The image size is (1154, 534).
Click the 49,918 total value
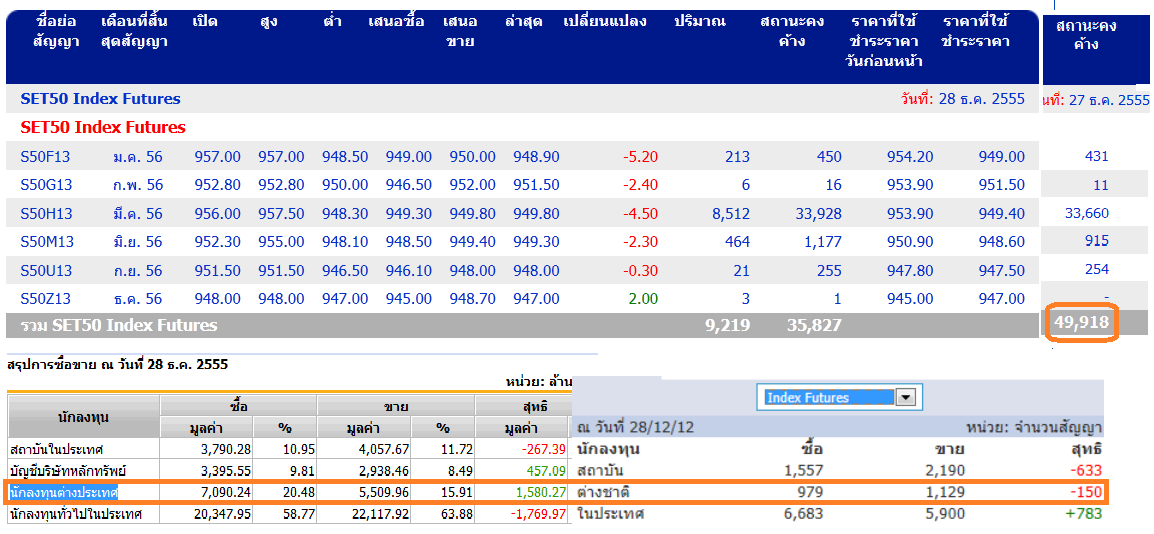[x=1081, y=322]
